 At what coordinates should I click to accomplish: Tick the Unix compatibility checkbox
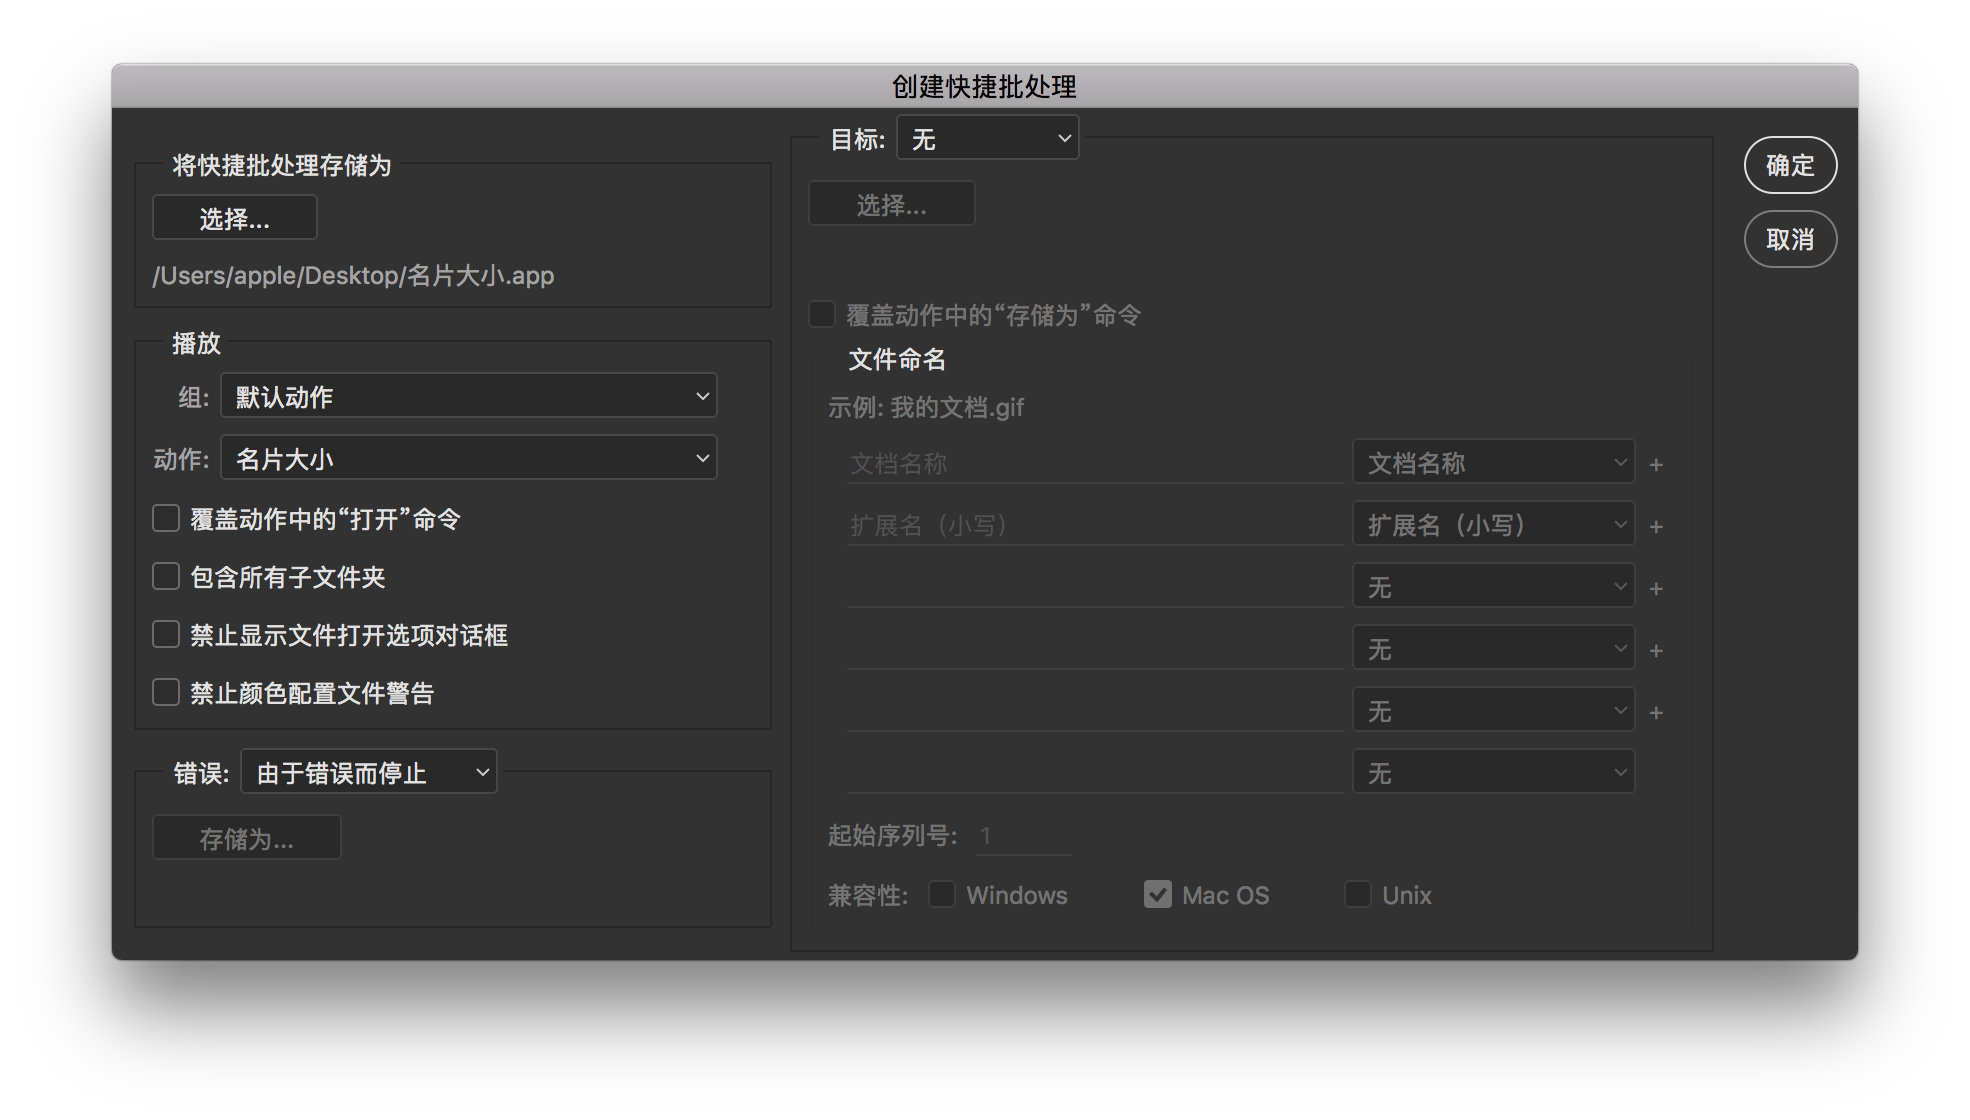tap(1358, 894)
